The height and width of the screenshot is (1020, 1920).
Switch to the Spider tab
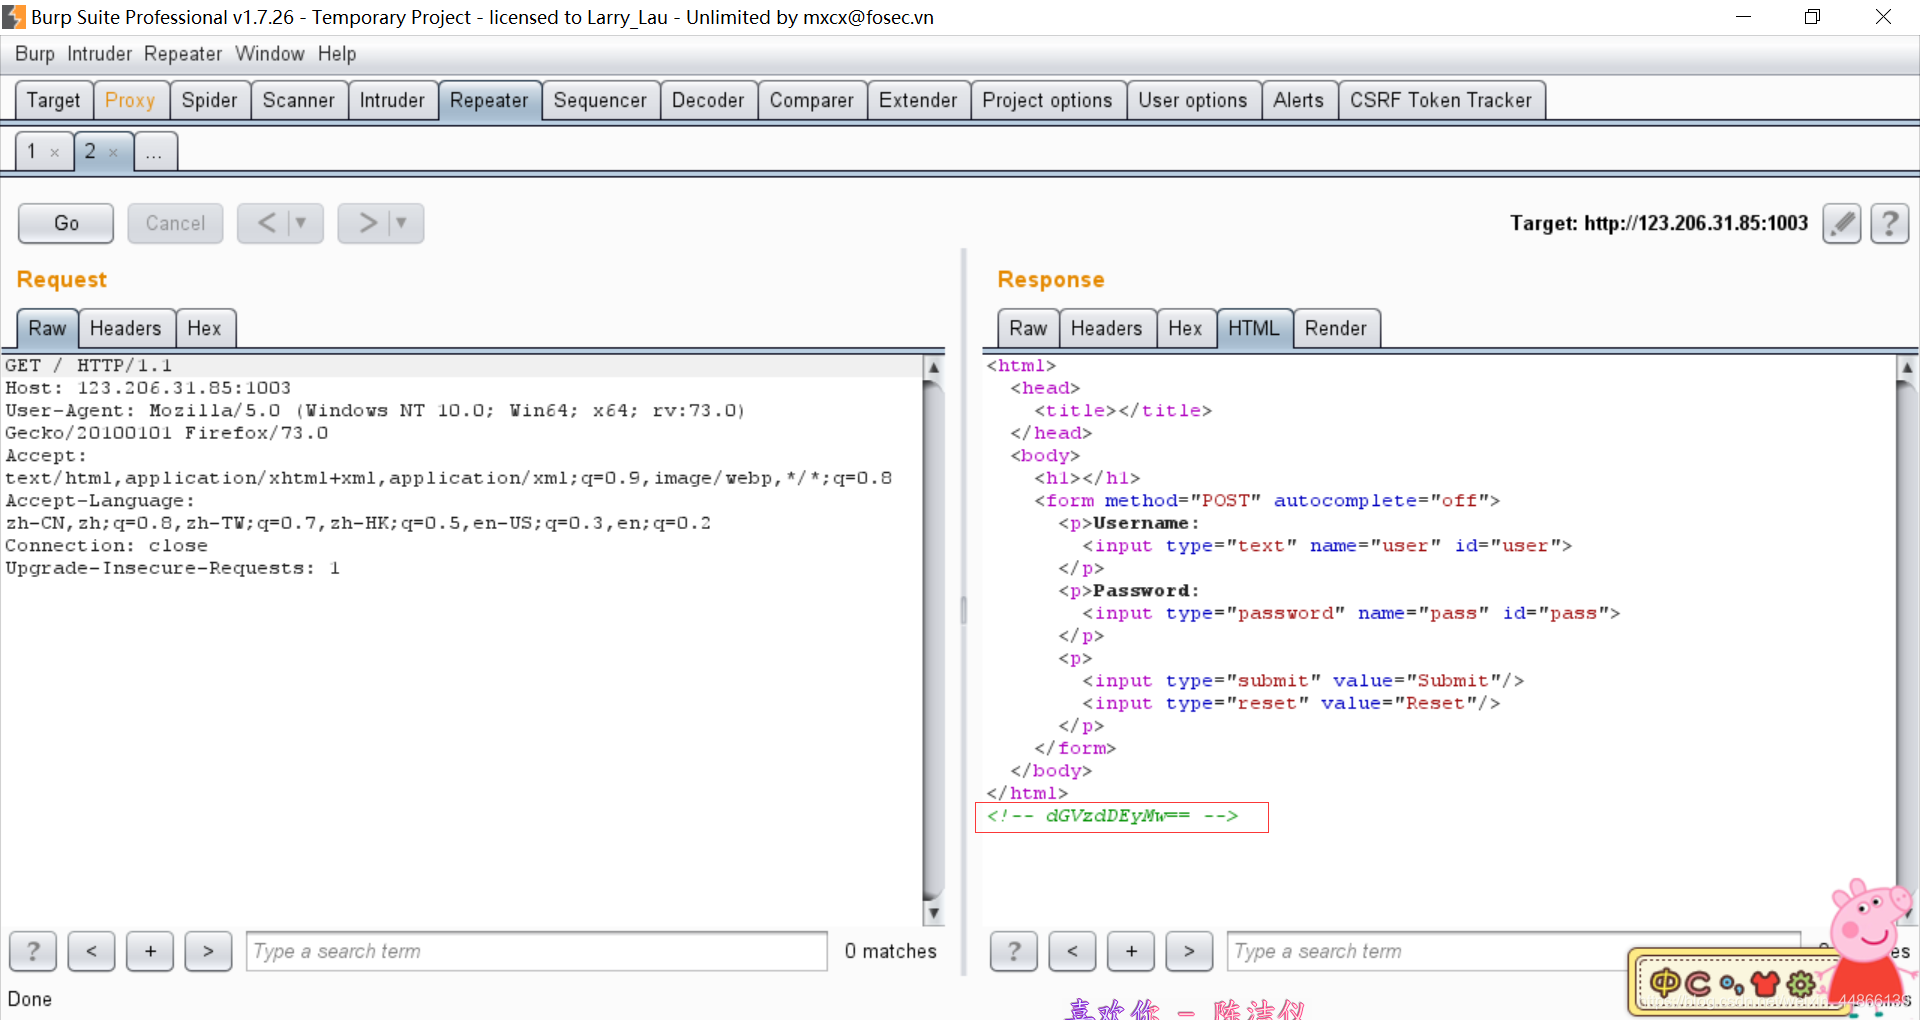pos(210,100)
